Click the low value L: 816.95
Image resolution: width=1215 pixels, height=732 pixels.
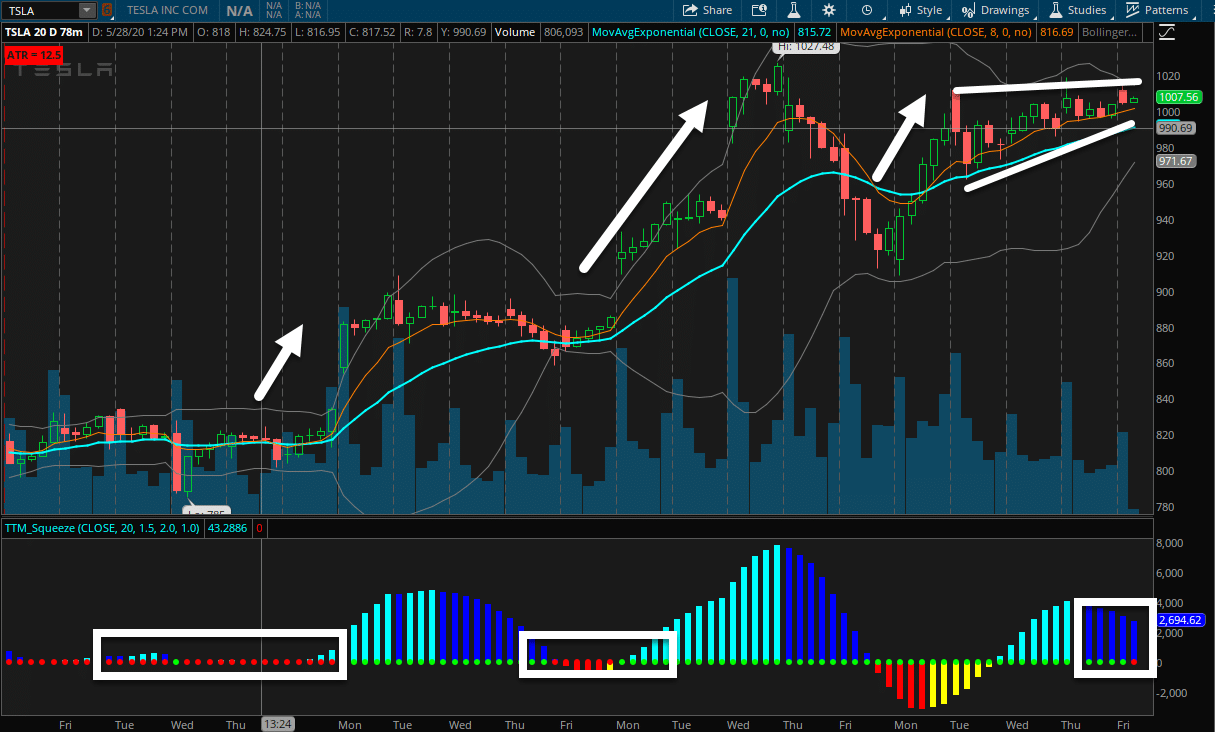pyautogui.click(x=320, y=32)
